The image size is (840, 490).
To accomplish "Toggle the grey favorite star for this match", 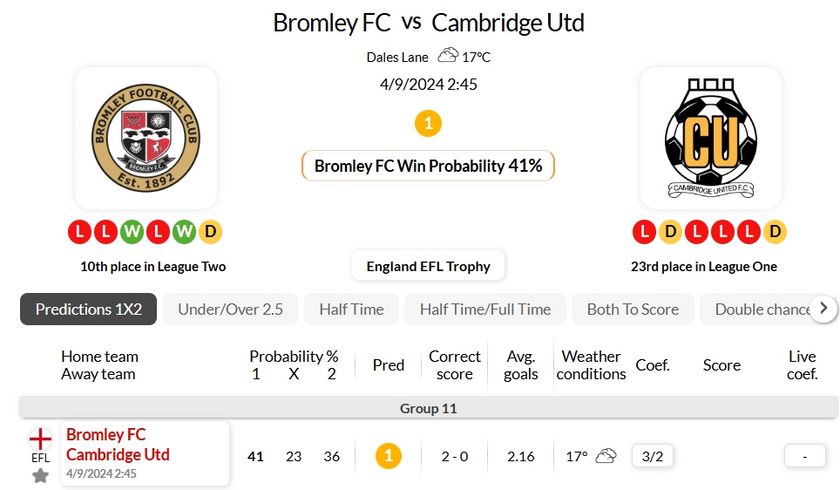I will tap(40, 476).
